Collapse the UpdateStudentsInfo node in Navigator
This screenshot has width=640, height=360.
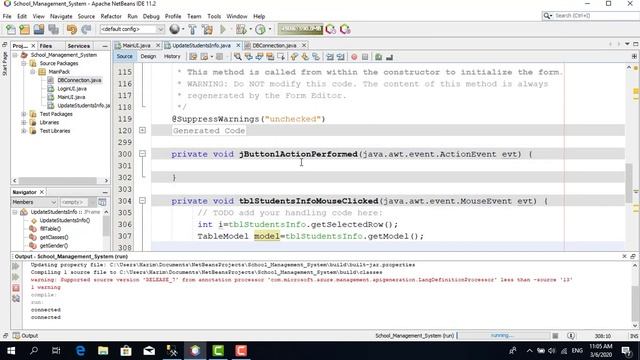point(15,212)
